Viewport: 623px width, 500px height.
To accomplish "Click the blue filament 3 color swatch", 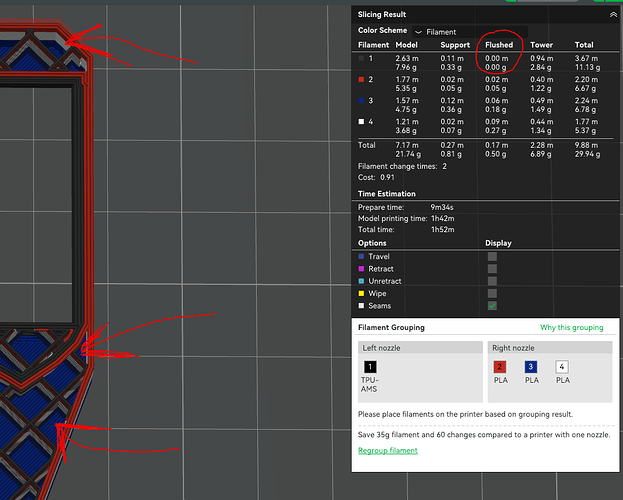I will point(361,101).
